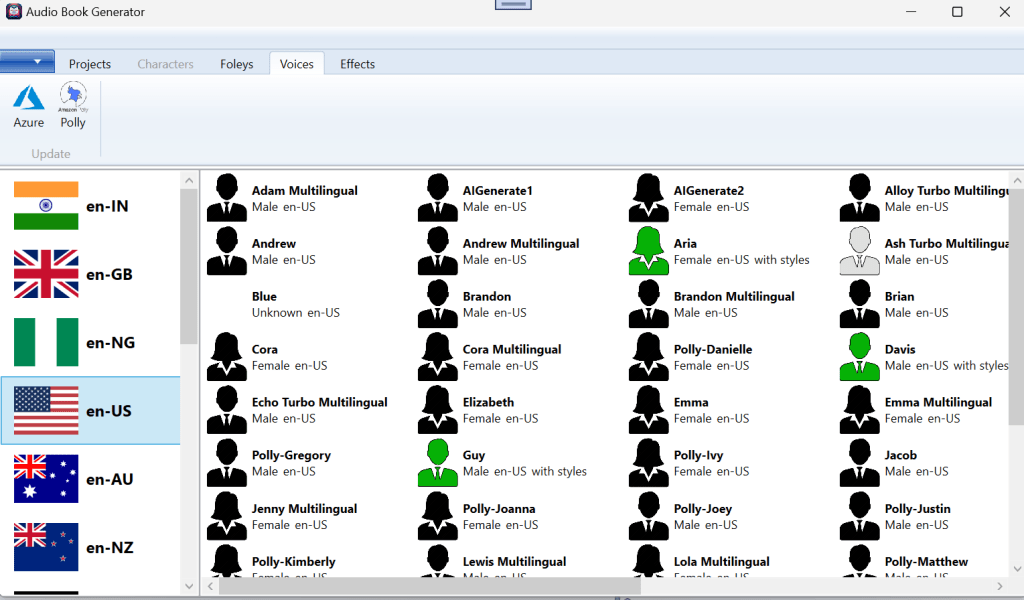This screenshot has width=1024, height=600.
Task: Select the en-NZ New Zealand locale
Action: tap(46, 547)
